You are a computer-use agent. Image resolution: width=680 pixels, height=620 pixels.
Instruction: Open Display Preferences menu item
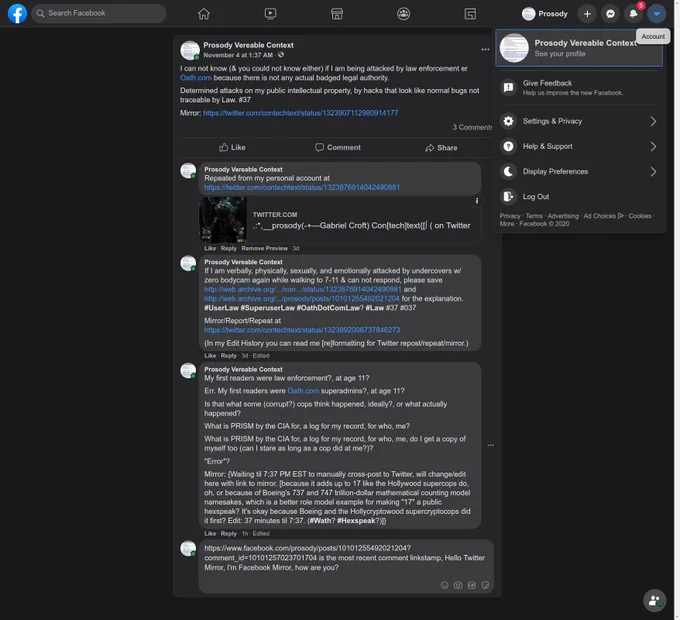coord(579,172)
